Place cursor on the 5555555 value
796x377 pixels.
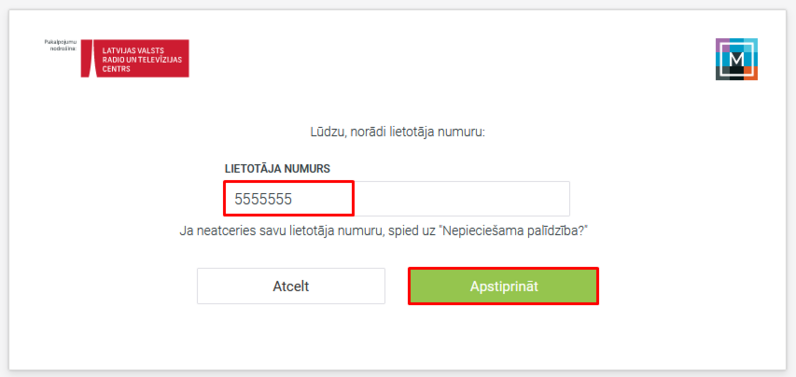[263, 199]
